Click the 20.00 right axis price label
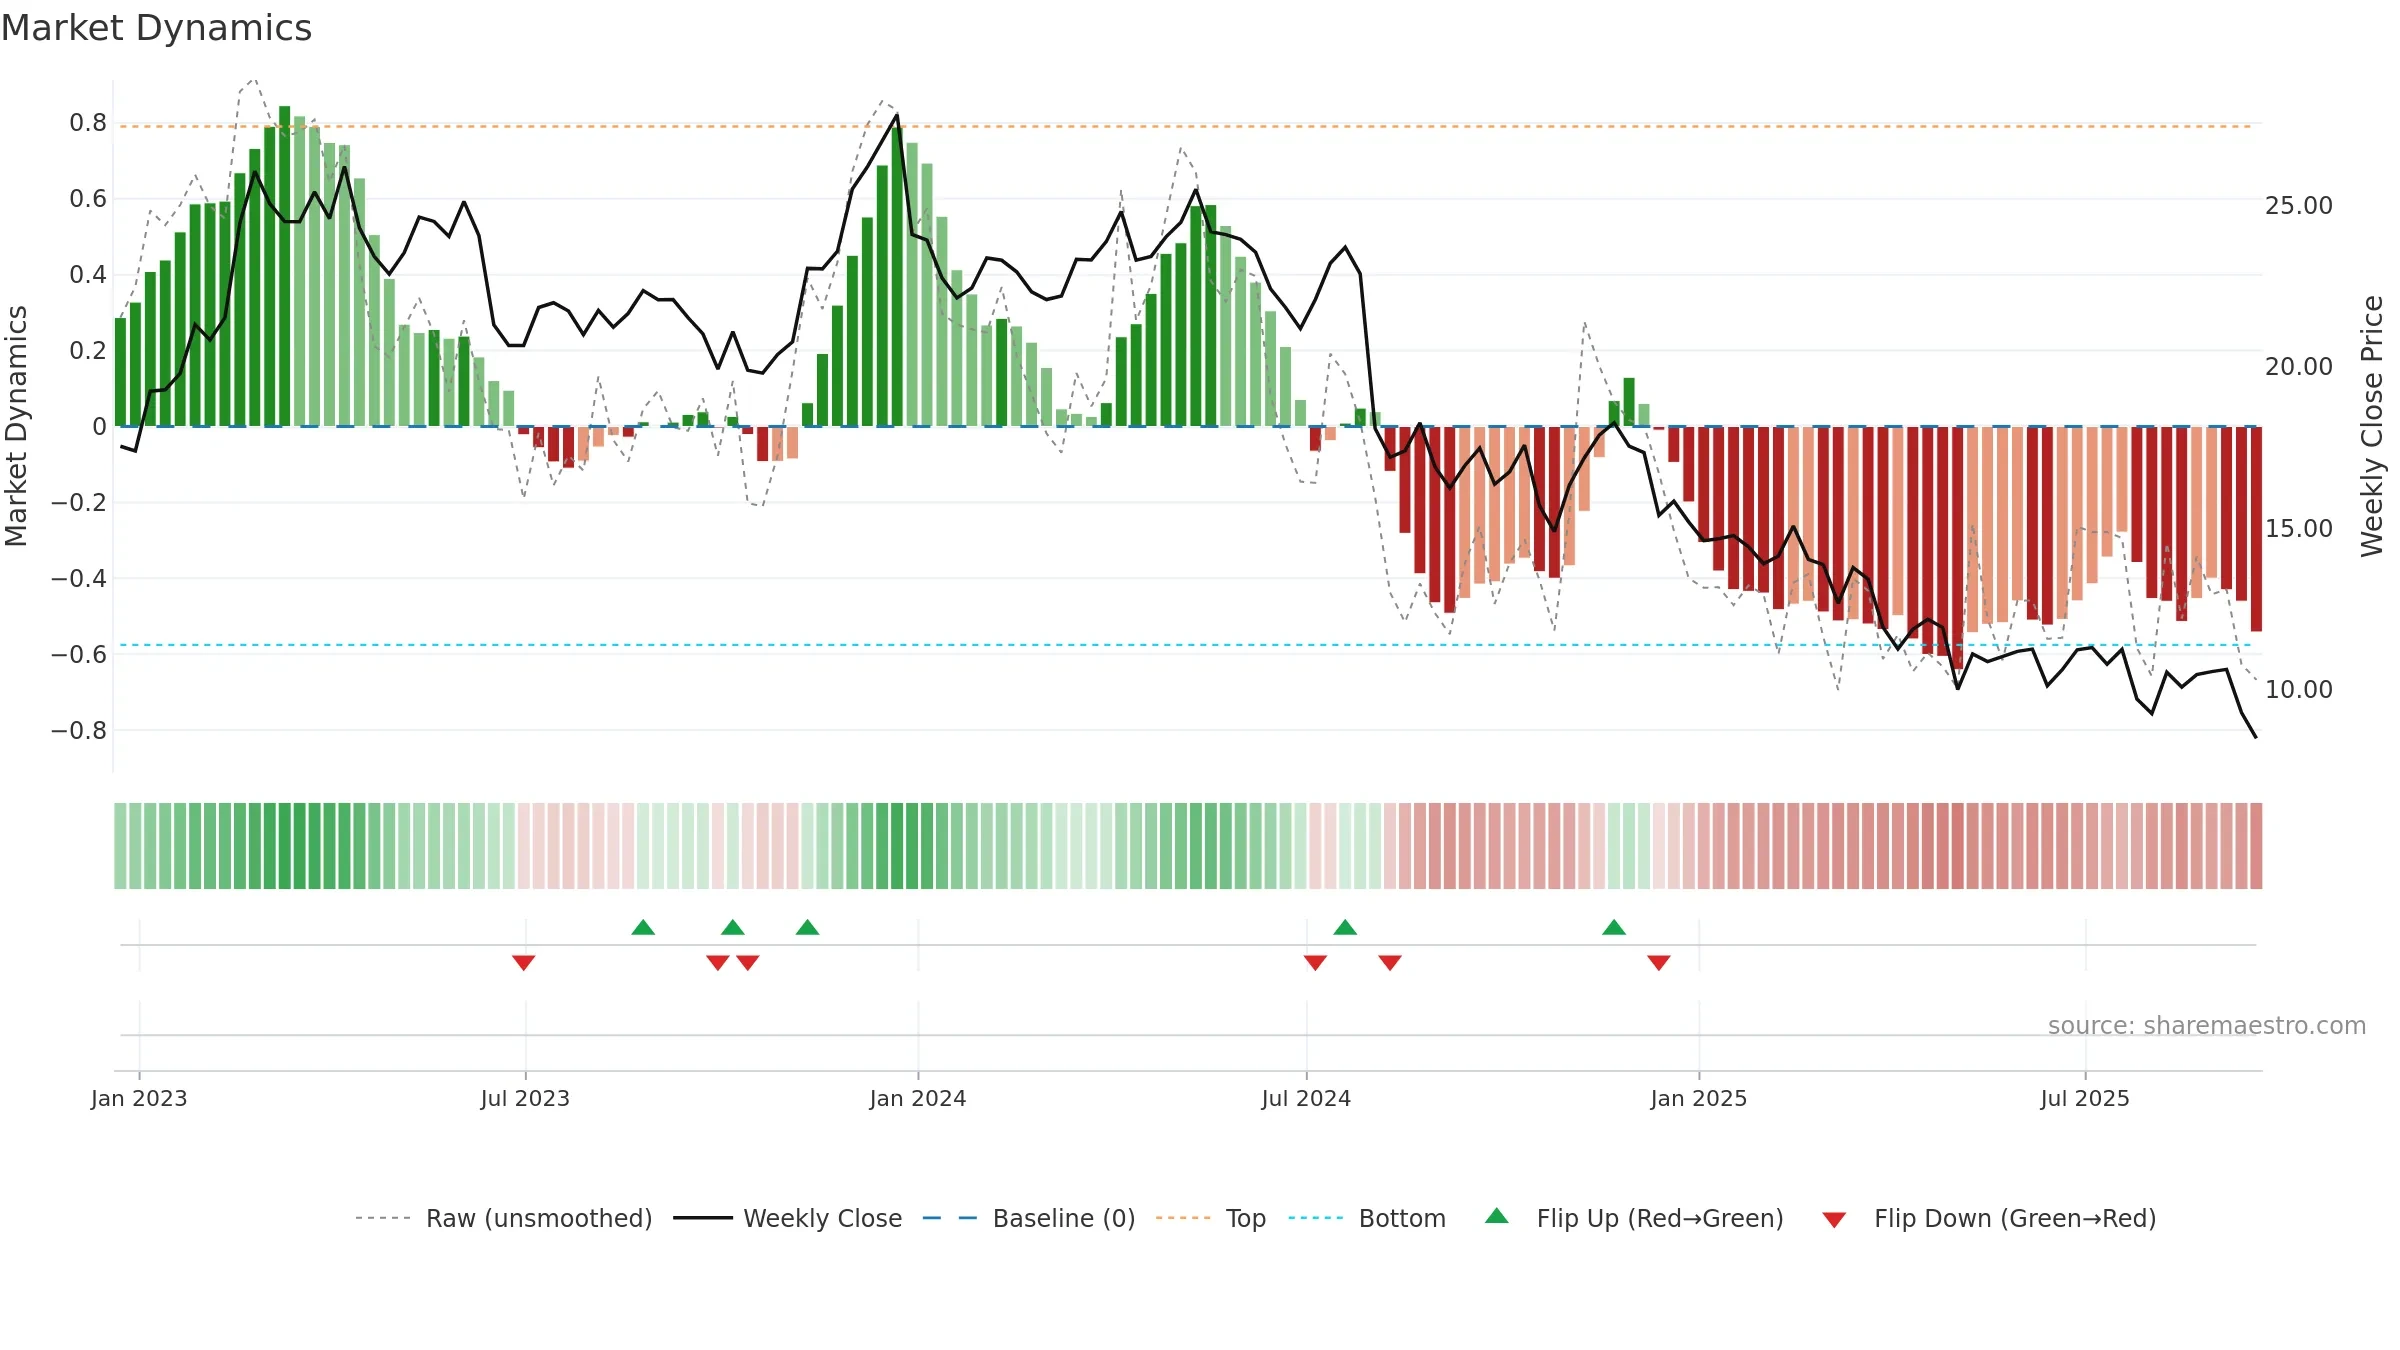This screenshot has height=1350, width=2400. pos(2299,366)
